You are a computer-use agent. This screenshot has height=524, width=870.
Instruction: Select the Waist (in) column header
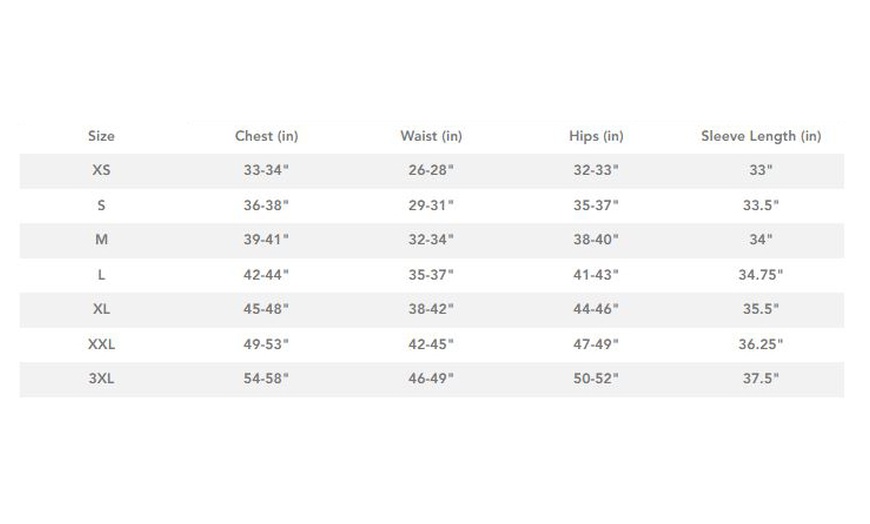click(431, 136)
